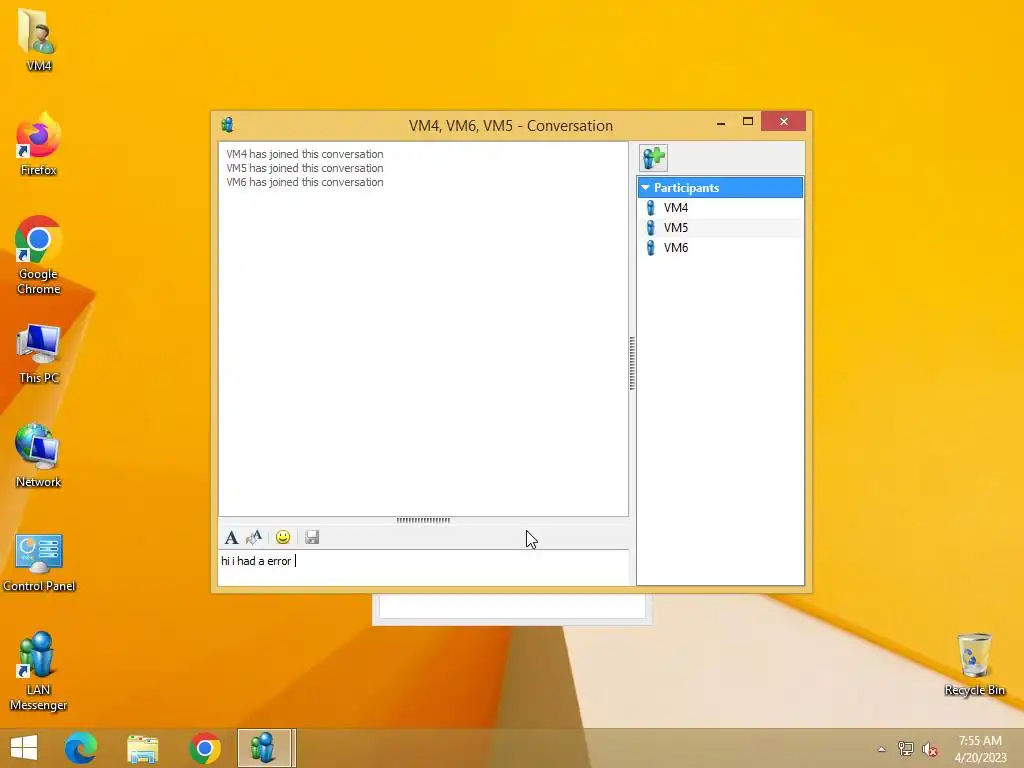Viewport: 1024px width, 768px height.
Task: Open the Firefox desktop shortcut
Action: (x=39, y=144)
